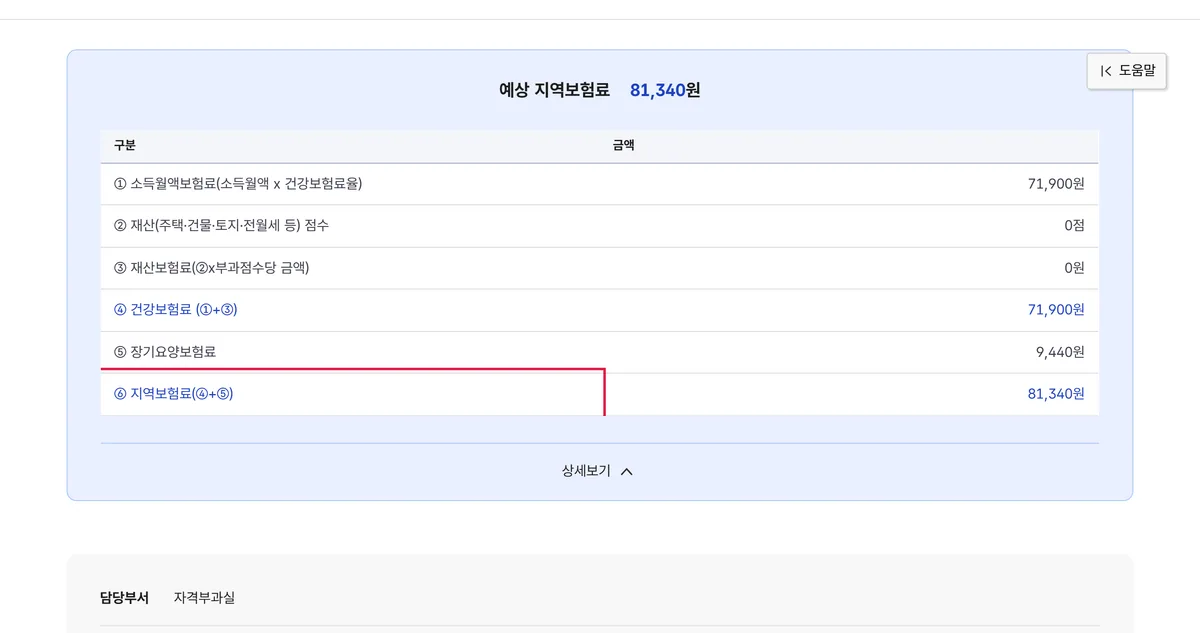Select the 81,340원 value in row ⑥
This screenshot has width=1200, height=633.
tap(1056, 394)
